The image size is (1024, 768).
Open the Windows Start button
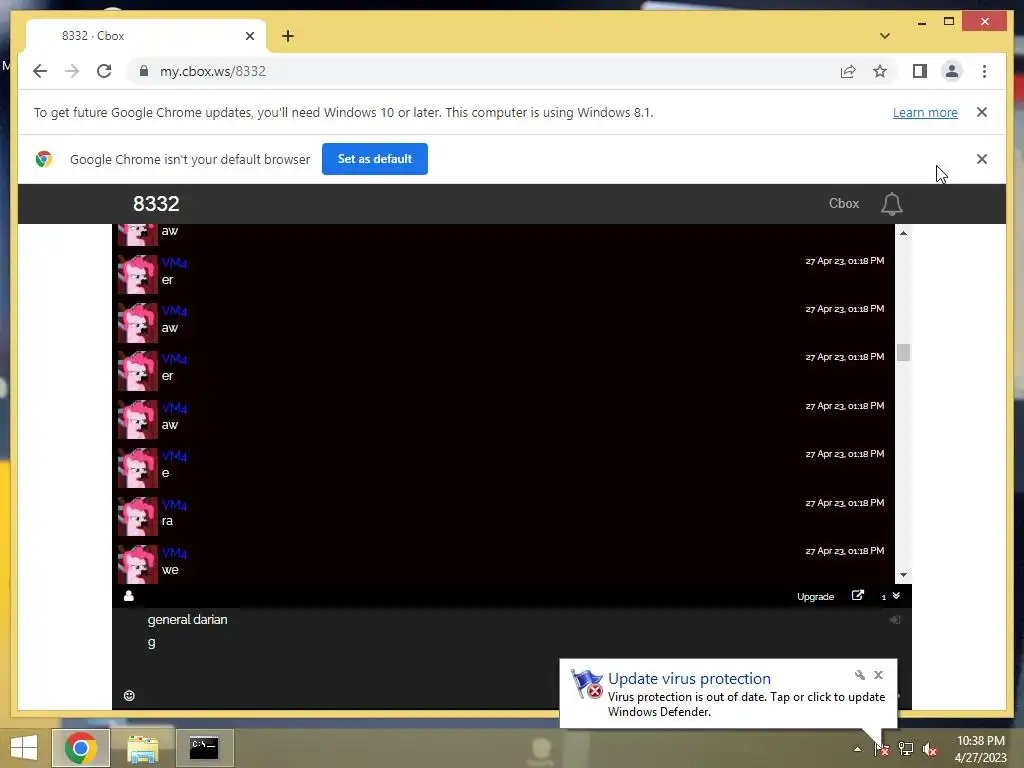[x=24, y=748]
